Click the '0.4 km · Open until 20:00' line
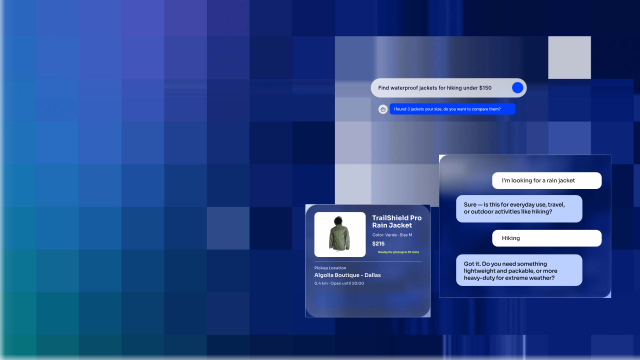The width and height of the screenshot is (640, 360). 339,283
